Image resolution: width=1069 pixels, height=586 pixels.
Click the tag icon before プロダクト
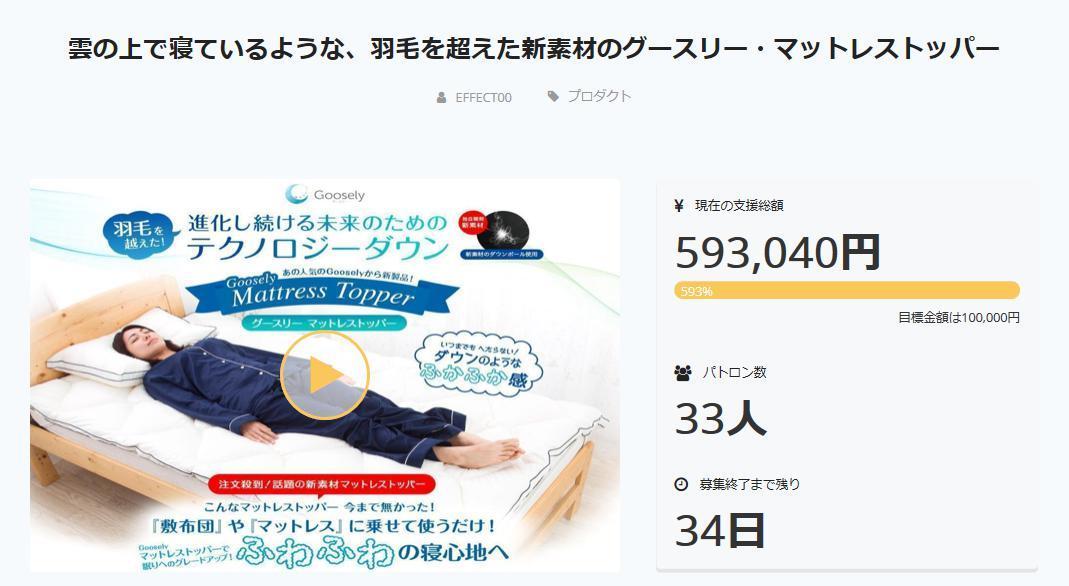point(553,96)
